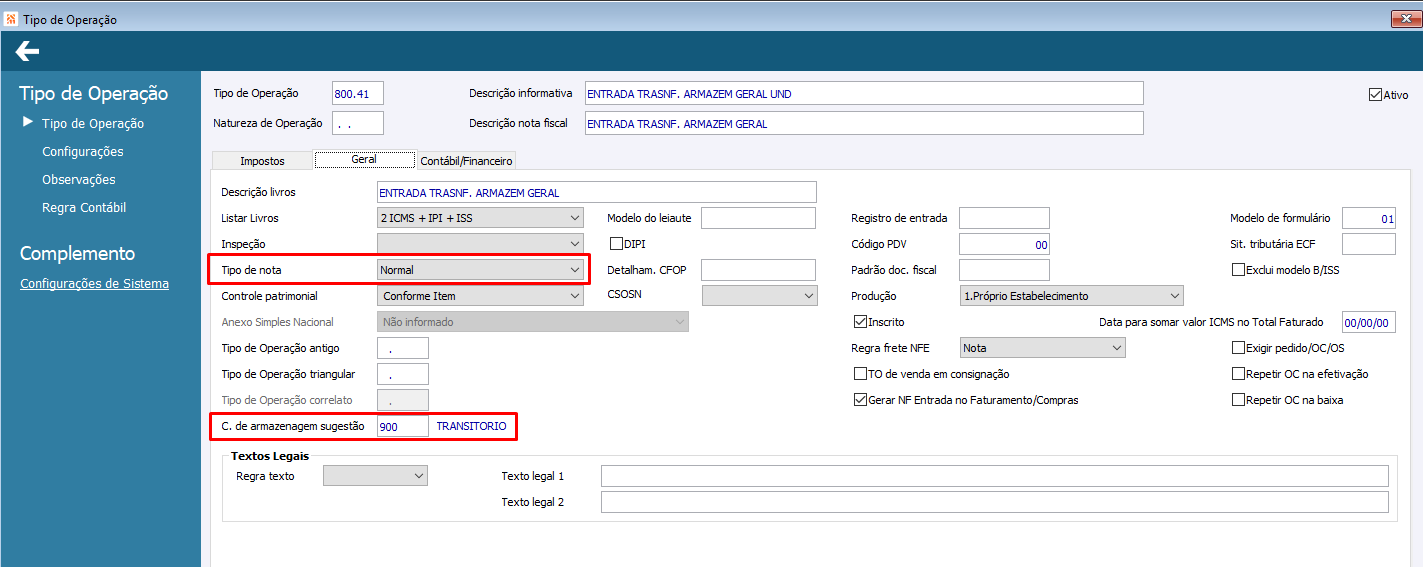This screenshot has width=1423, height=567.
Task: Click the Modelo de formulário field
Action: (x=1369, y=218)
